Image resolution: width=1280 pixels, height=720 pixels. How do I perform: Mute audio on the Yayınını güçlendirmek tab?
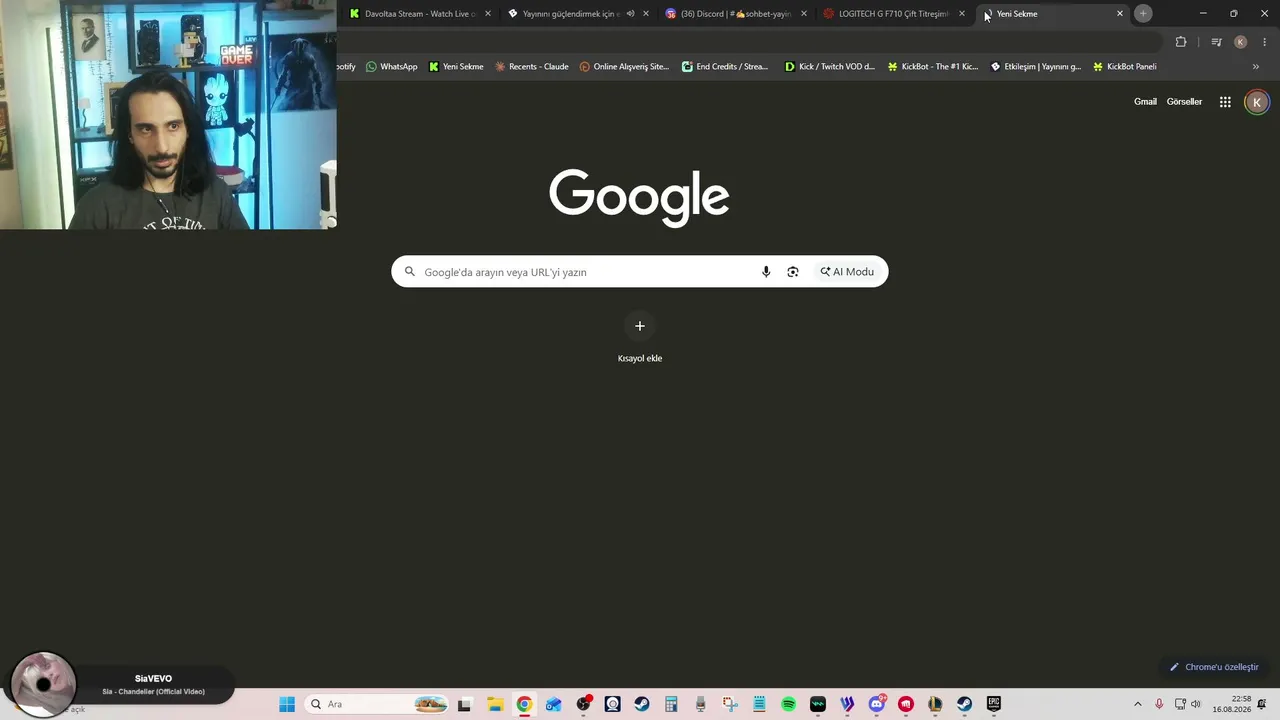pos(630,14)
